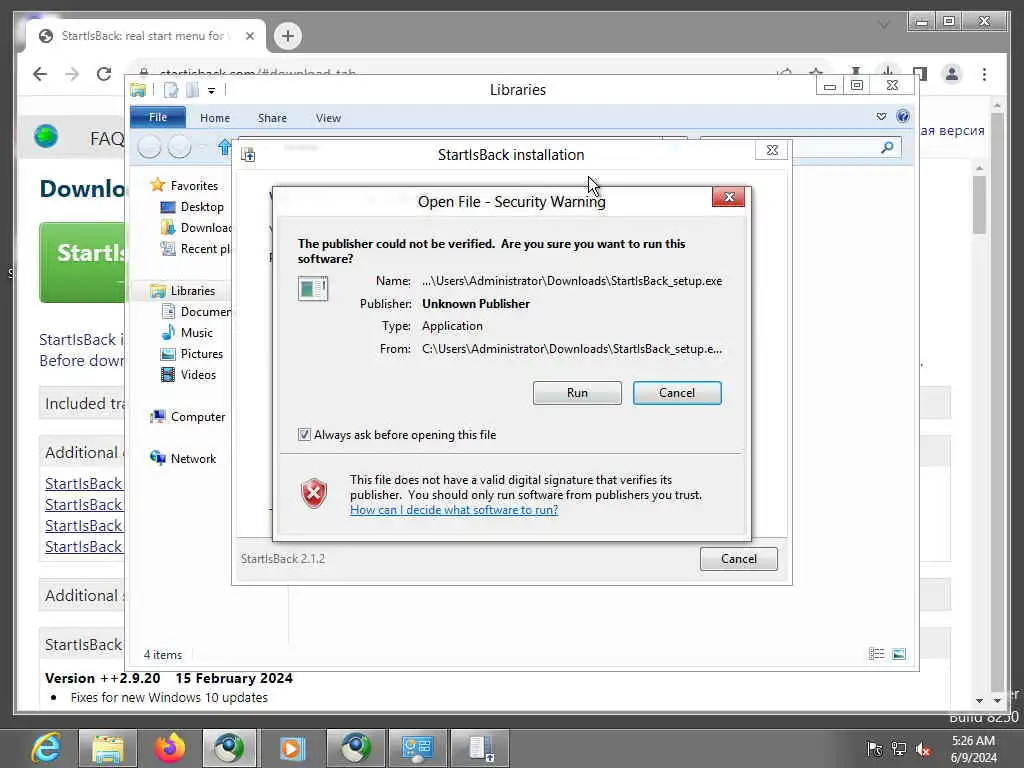Close the StartIsBack browser tab
Screen dimensions: 1024x768
249,36
